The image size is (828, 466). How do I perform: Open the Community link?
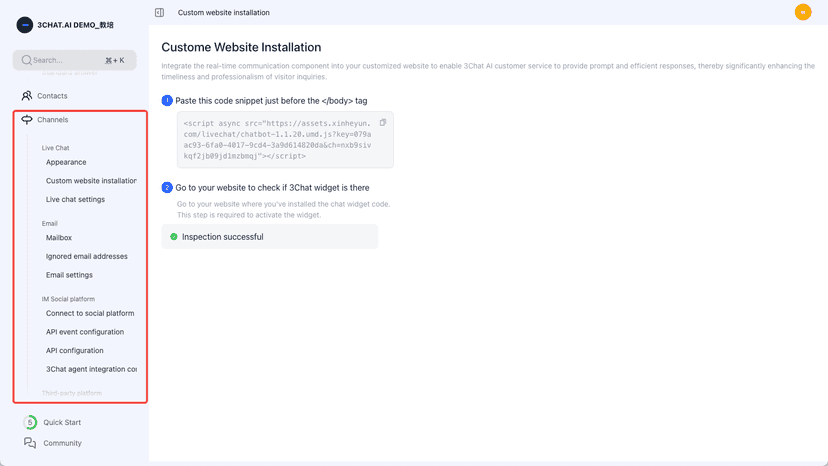[62, 443]
